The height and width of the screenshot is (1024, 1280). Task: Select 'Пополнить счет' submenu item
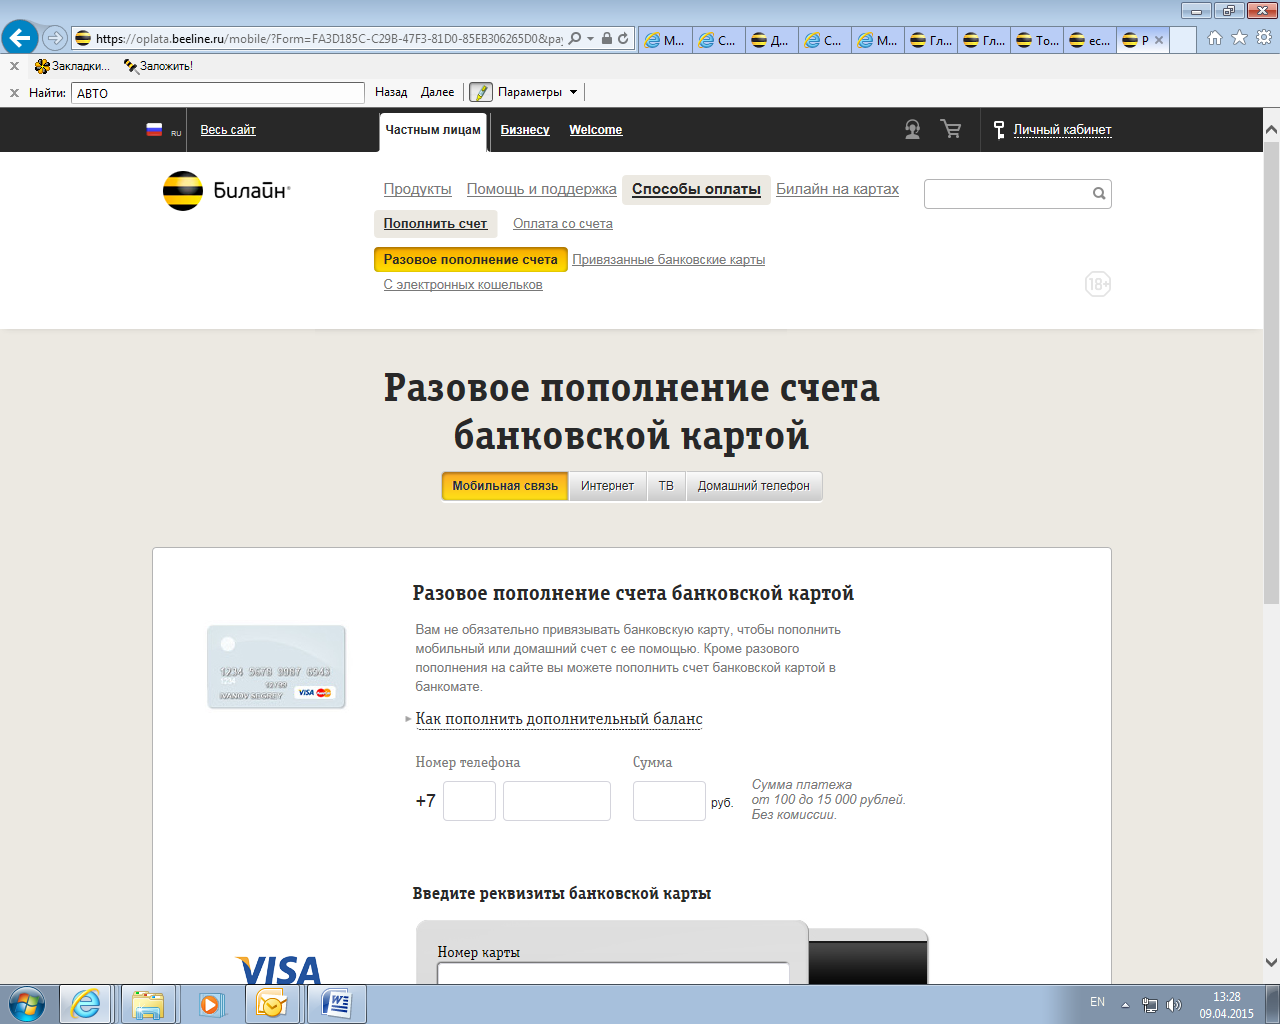[435, 224]
